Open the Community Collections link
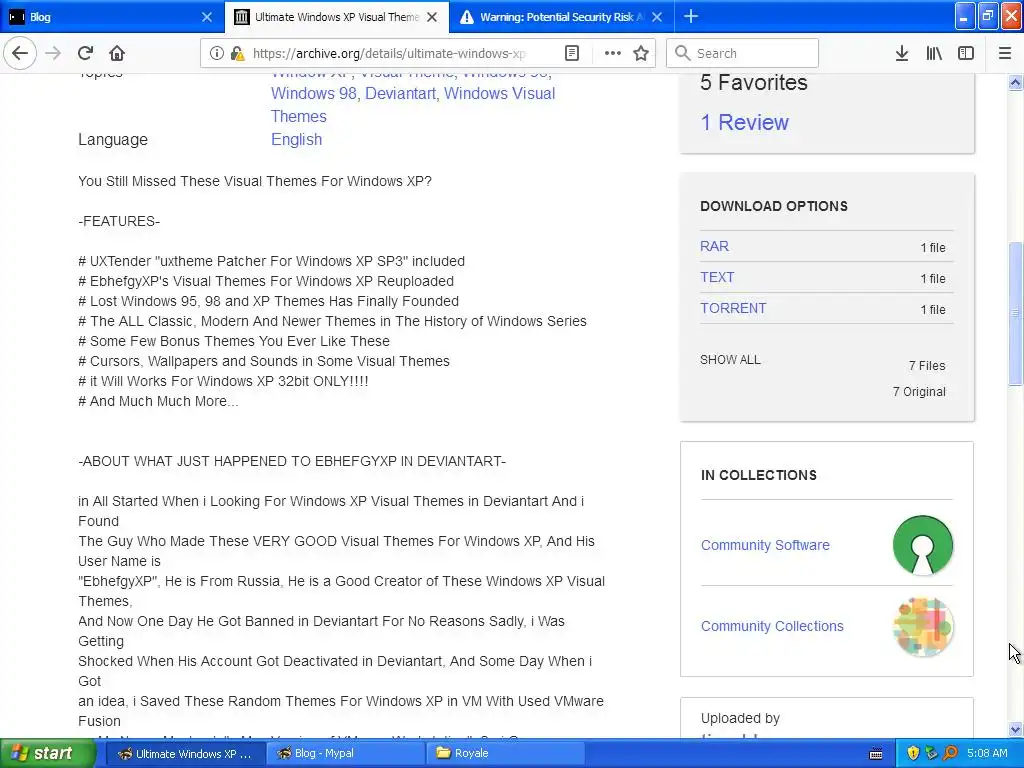 click(772, 626)
